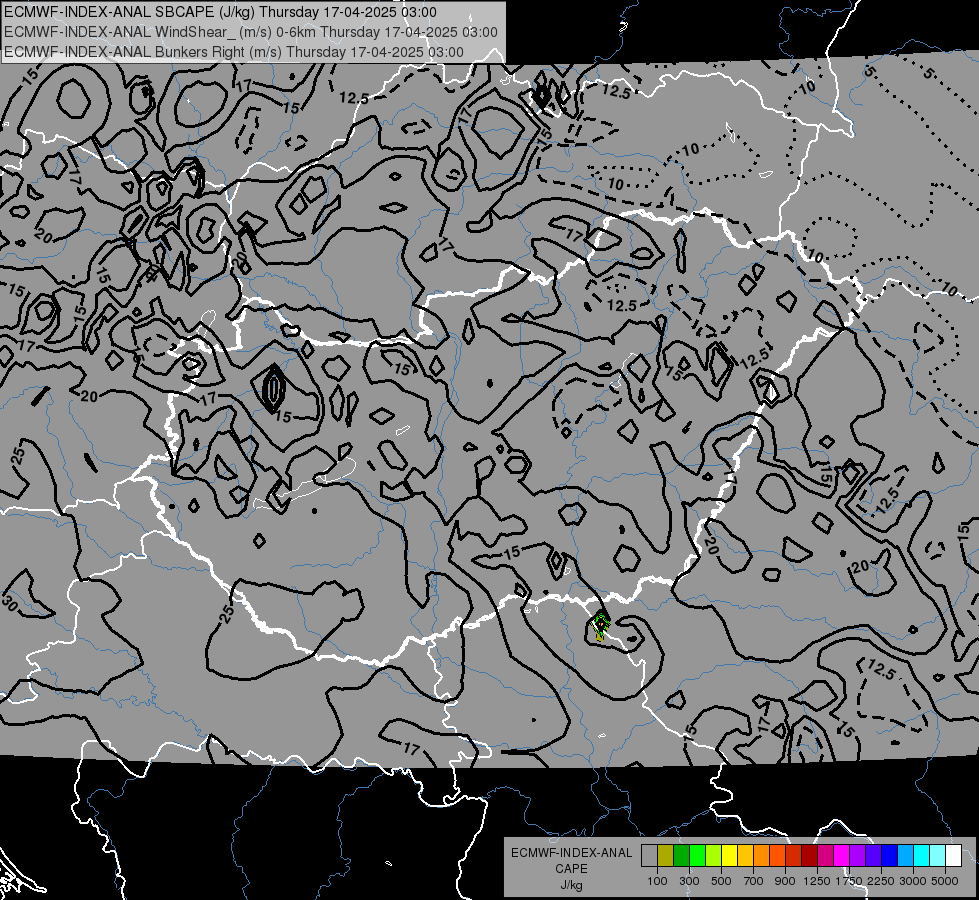Click the SBCAPE title line in the header
The width and height of the screenshot is (979, 900).
click(220, 12)
